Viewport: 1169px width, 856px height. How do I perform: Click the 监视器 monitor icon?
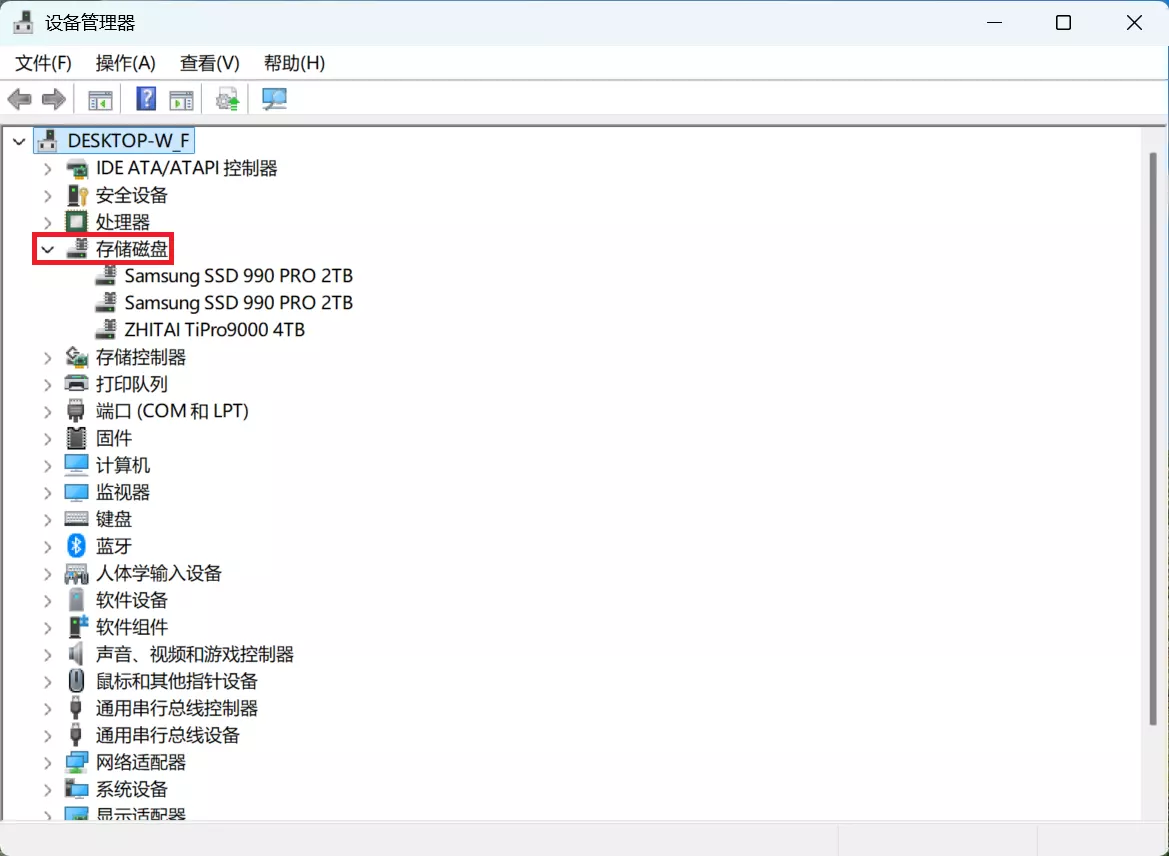[75, 492]
